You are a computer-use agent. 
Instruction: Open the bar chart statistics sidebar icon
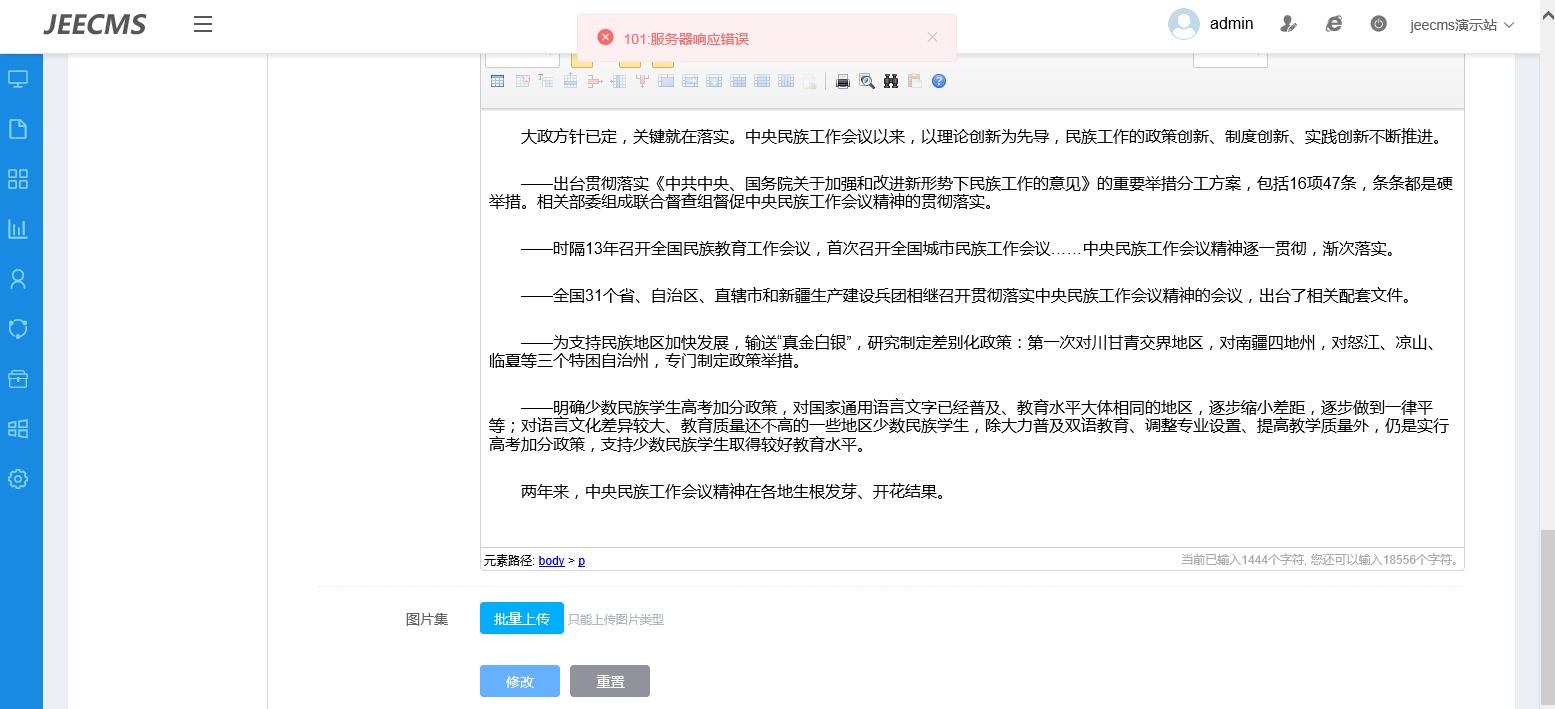(18, 229)
